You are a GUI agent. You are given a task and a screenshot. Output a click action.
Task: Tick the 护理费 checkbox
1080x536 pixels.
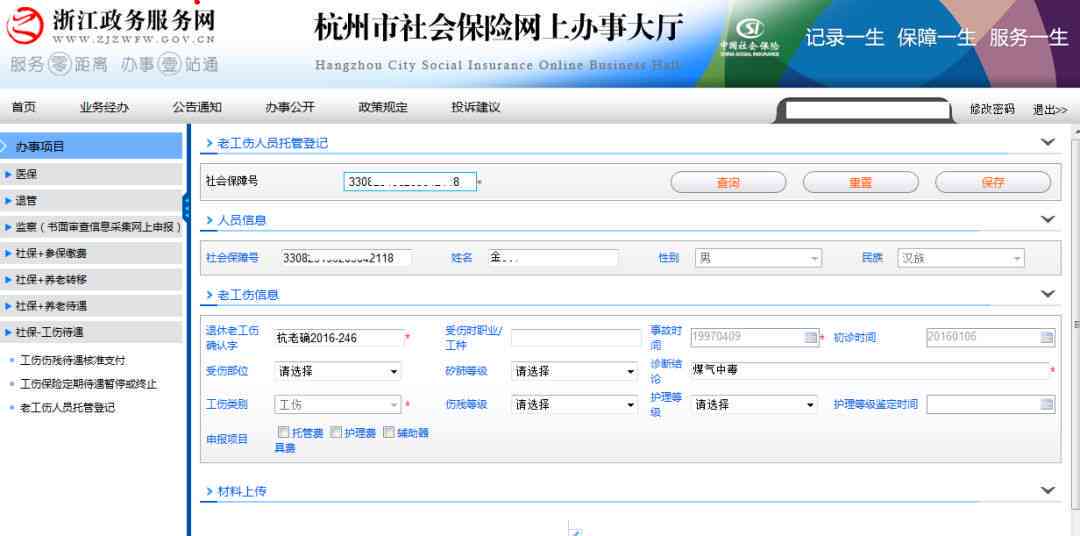[x=336, y=432]
